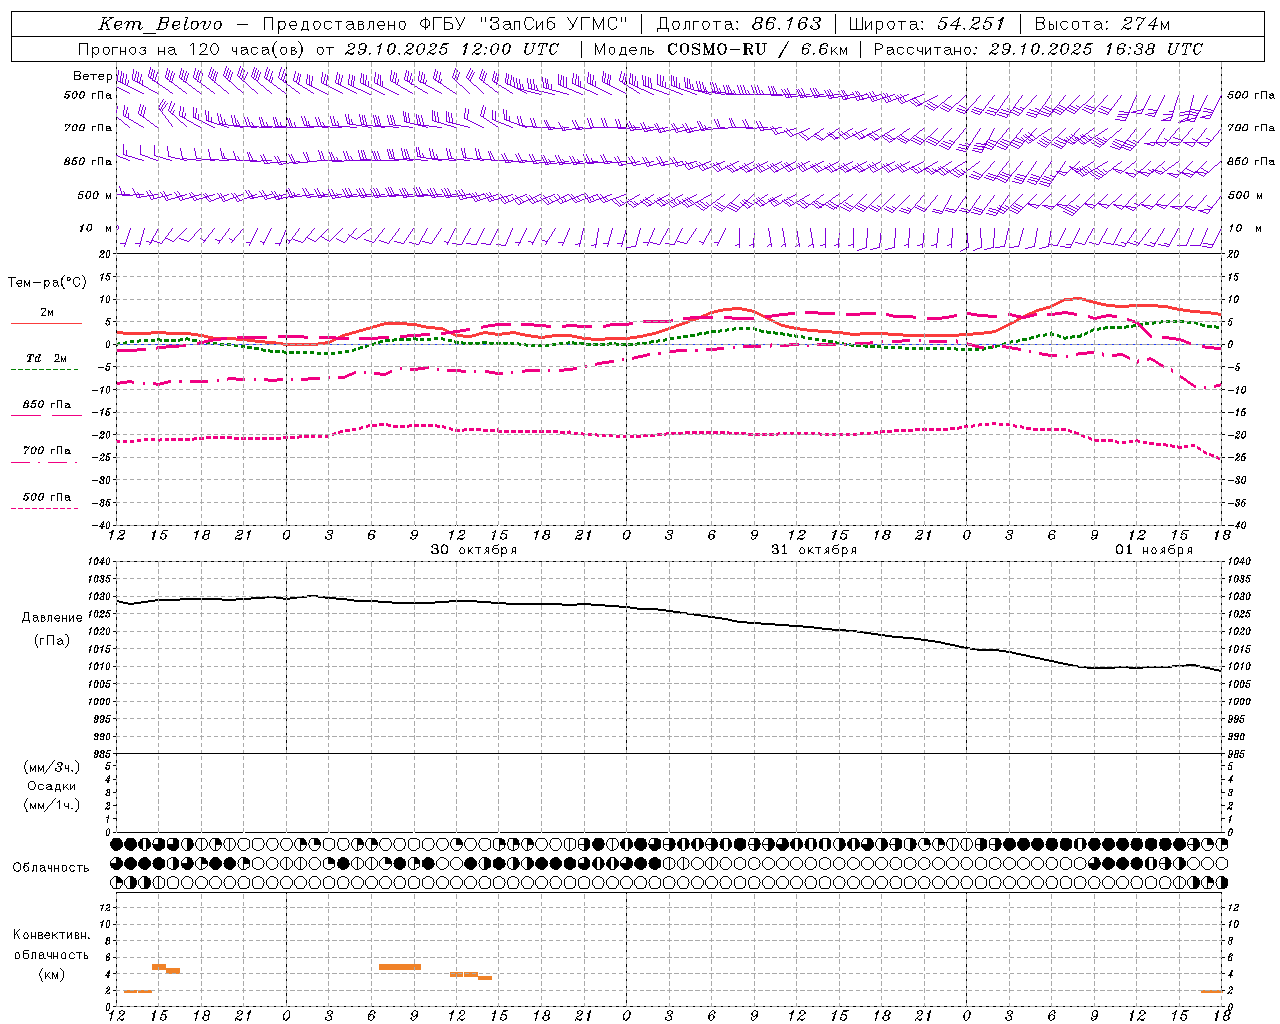The height and width of the screenshot is (1024, 1280).
Task: Click the Конвективн. panel label
Action: click(x=52, y=935)
